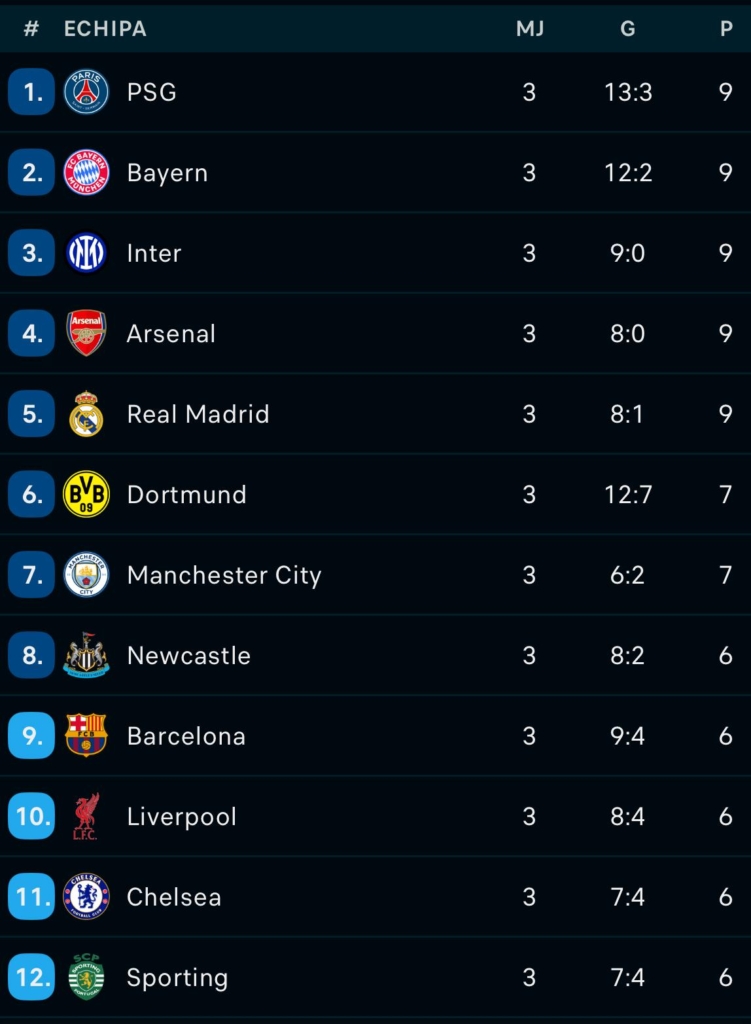This screenshot has height=1024, width=751.
Task: Open the Real Madrid team link
Action: pyautogui.click(x=198, y=414)
